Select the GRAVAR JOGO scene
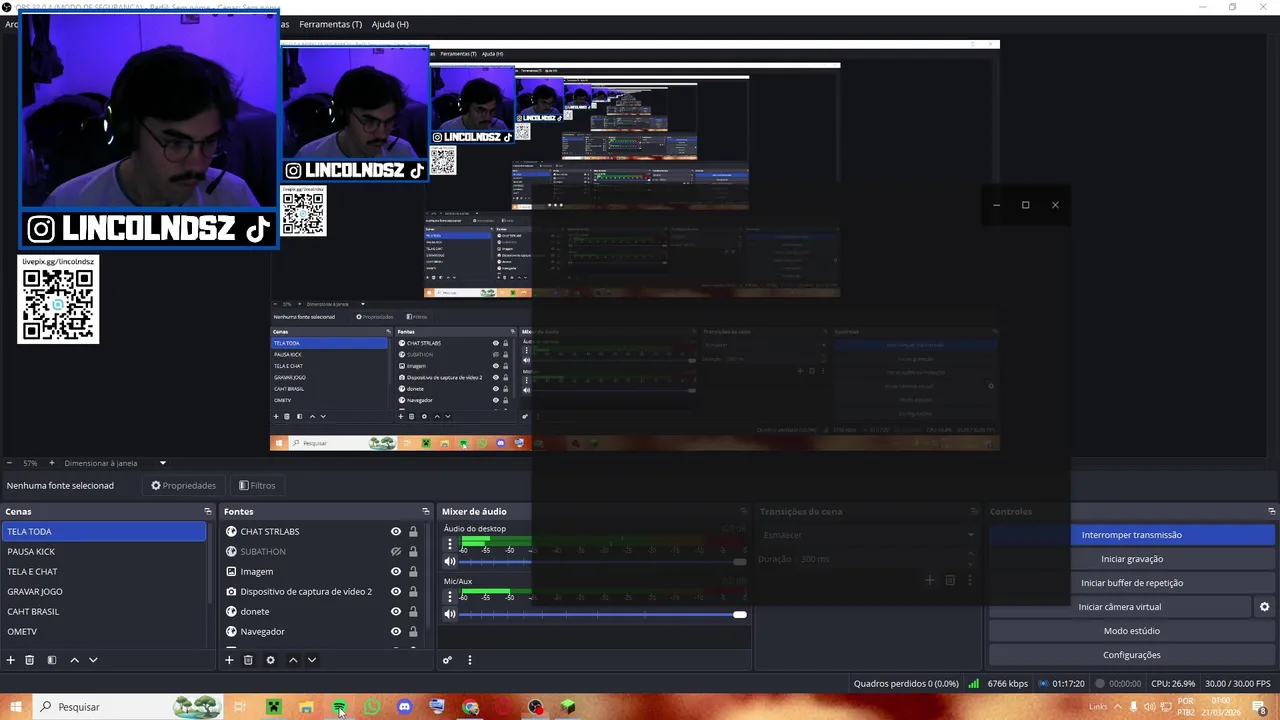This screenshot has width=1280, height=720. 104,592
